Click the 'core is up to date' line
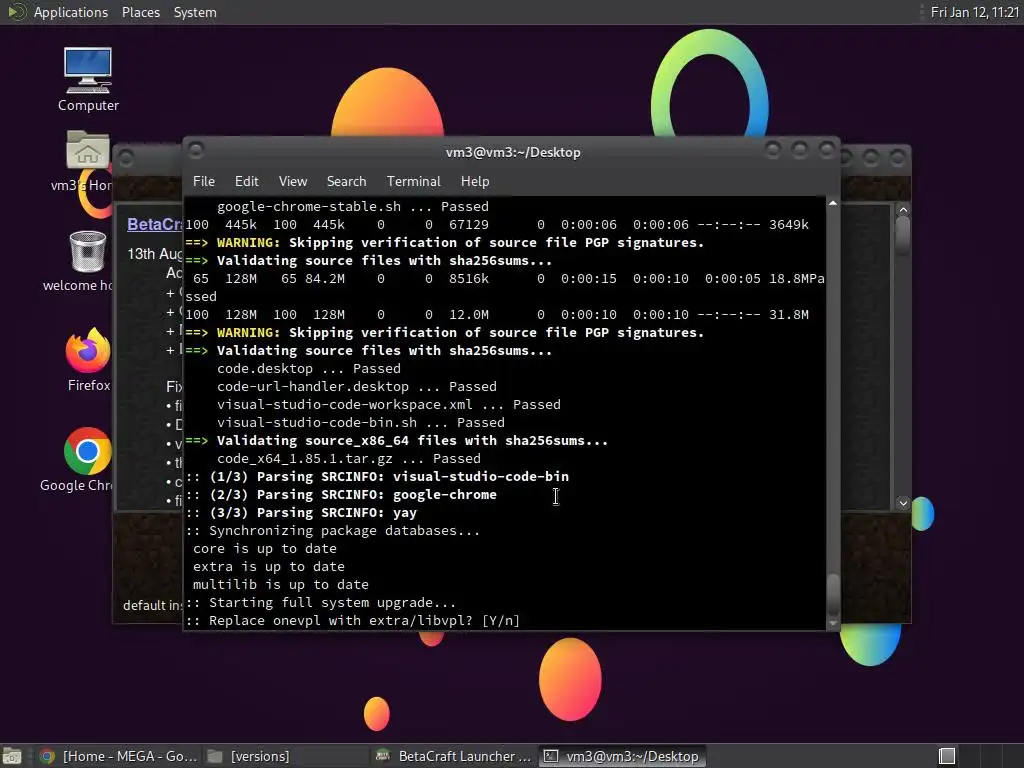The height and width of the screenshot is (768, 1024). pyautogui.click(x=264, y=549)
